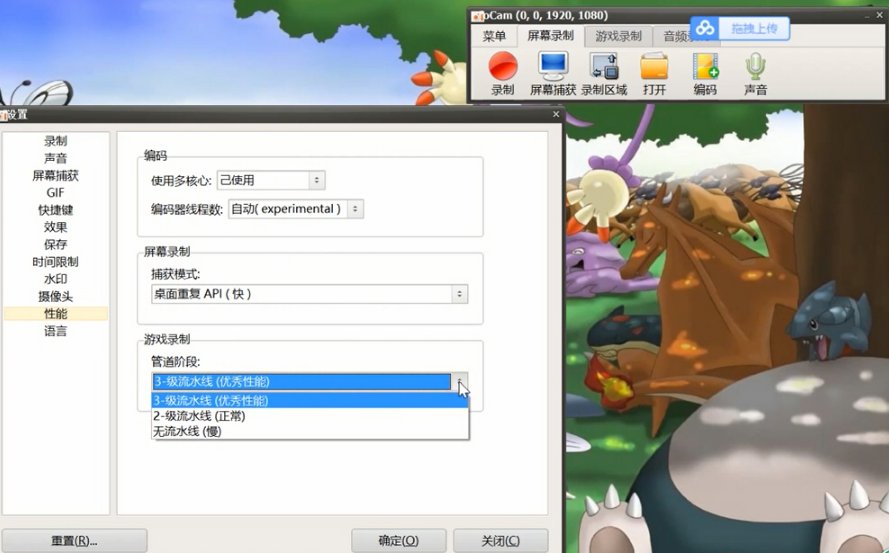Open the 捕获模式 dropdown

click(310, 294)
